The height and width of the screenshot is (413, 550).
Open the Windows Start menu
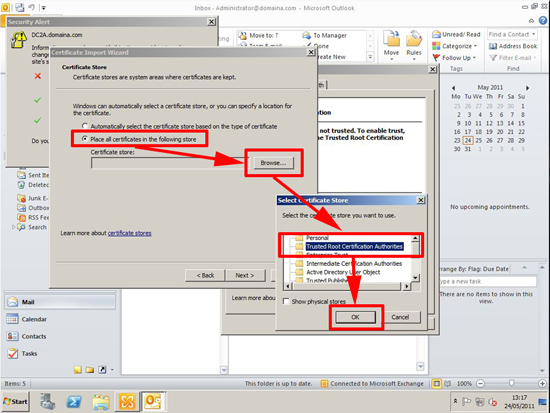15,401
